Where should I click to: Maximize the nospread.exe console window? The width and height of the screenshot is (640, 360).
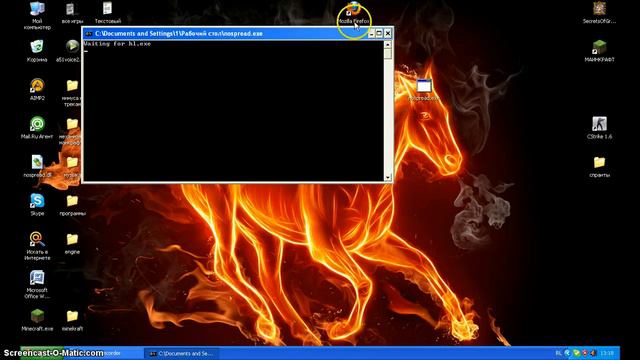coord(379,33)
